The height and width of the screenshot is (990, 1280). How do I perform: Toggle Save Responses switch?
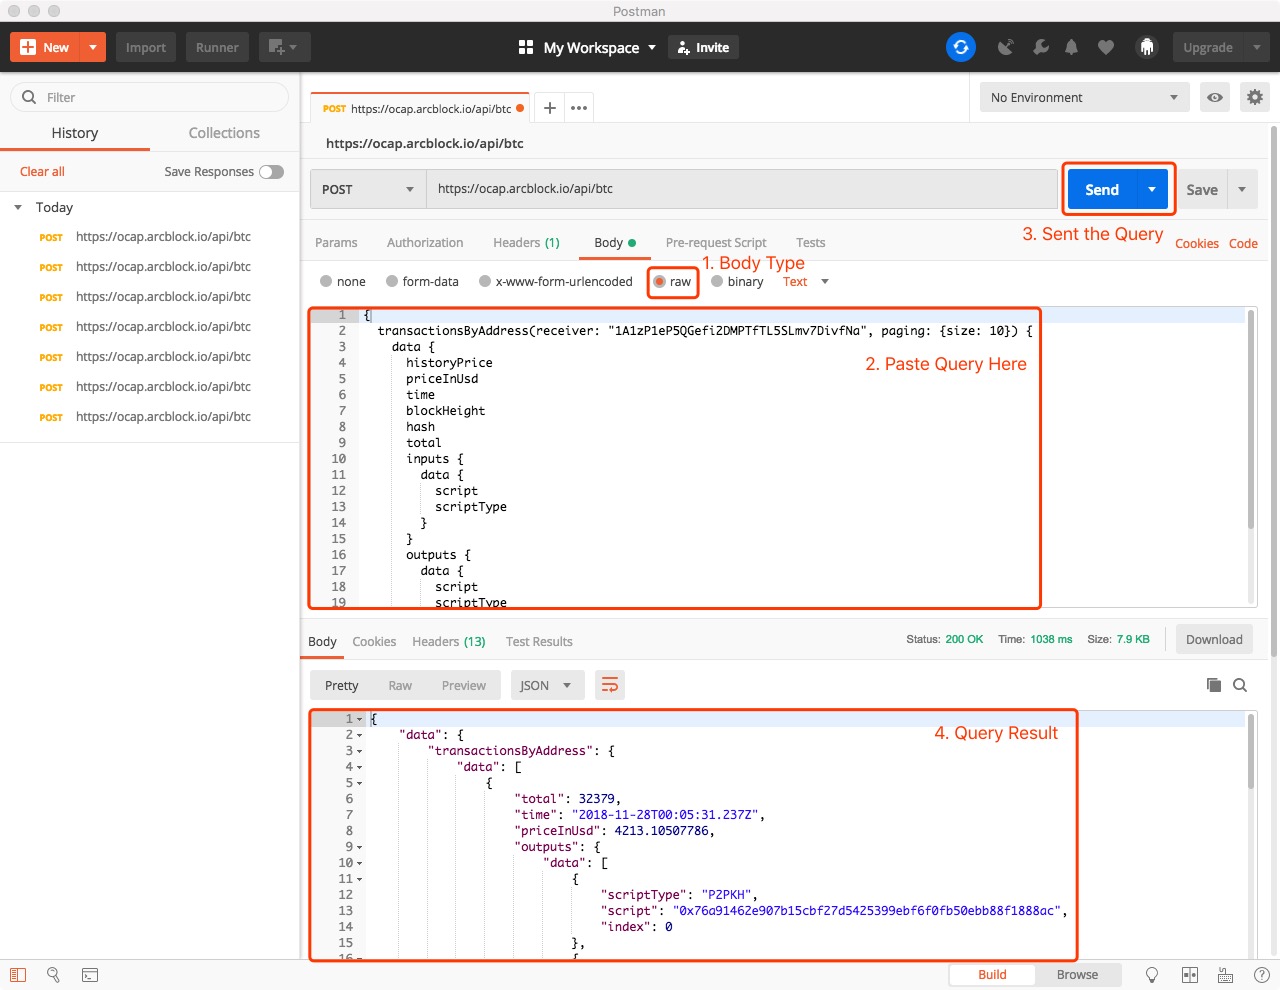click(x=271, y=172)
